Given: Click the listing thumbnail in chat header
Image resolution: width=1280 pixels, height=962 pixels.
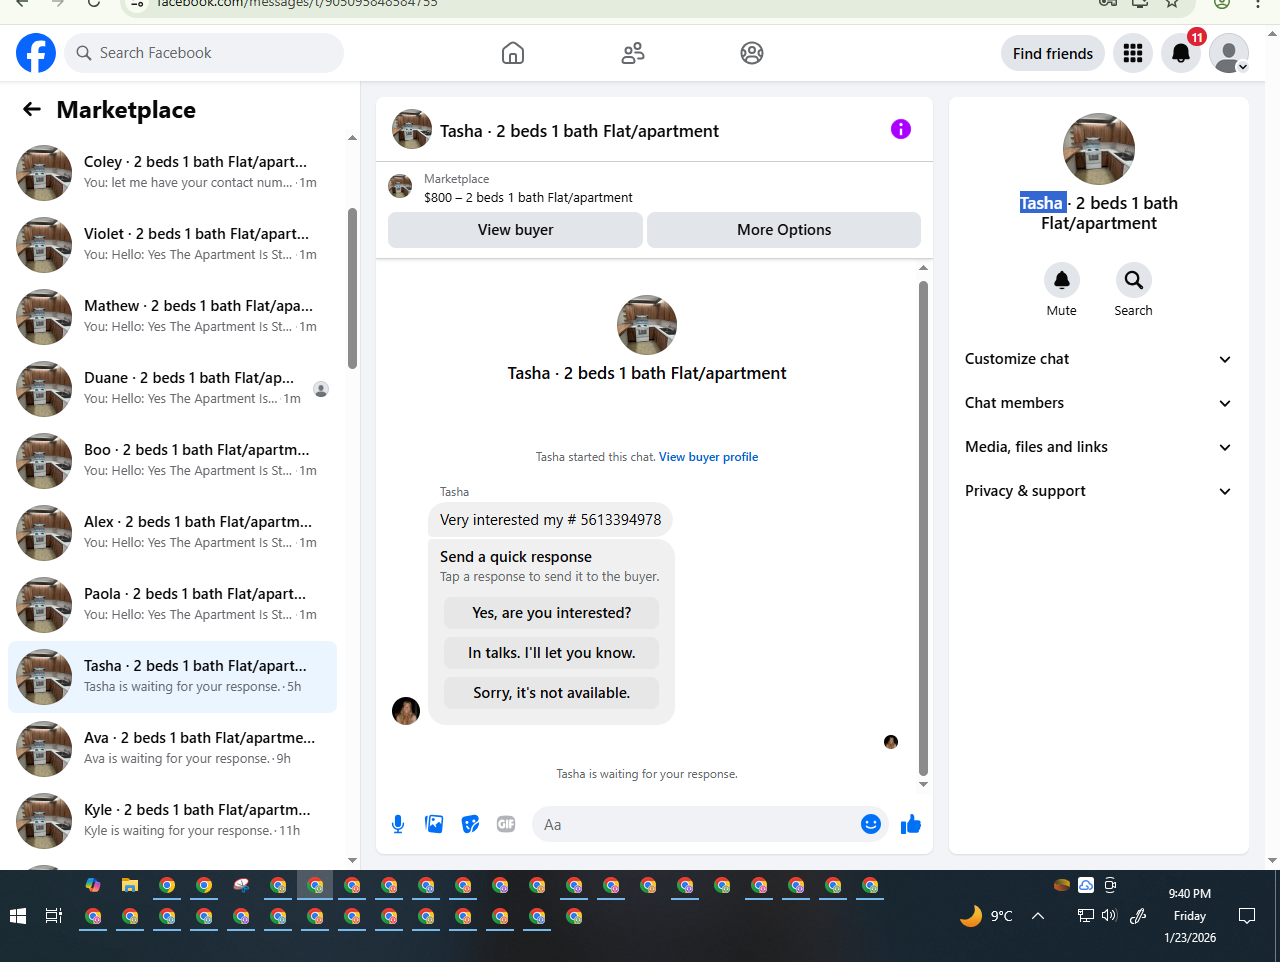Looking at the screenshot, I should [x=412, y=130].
